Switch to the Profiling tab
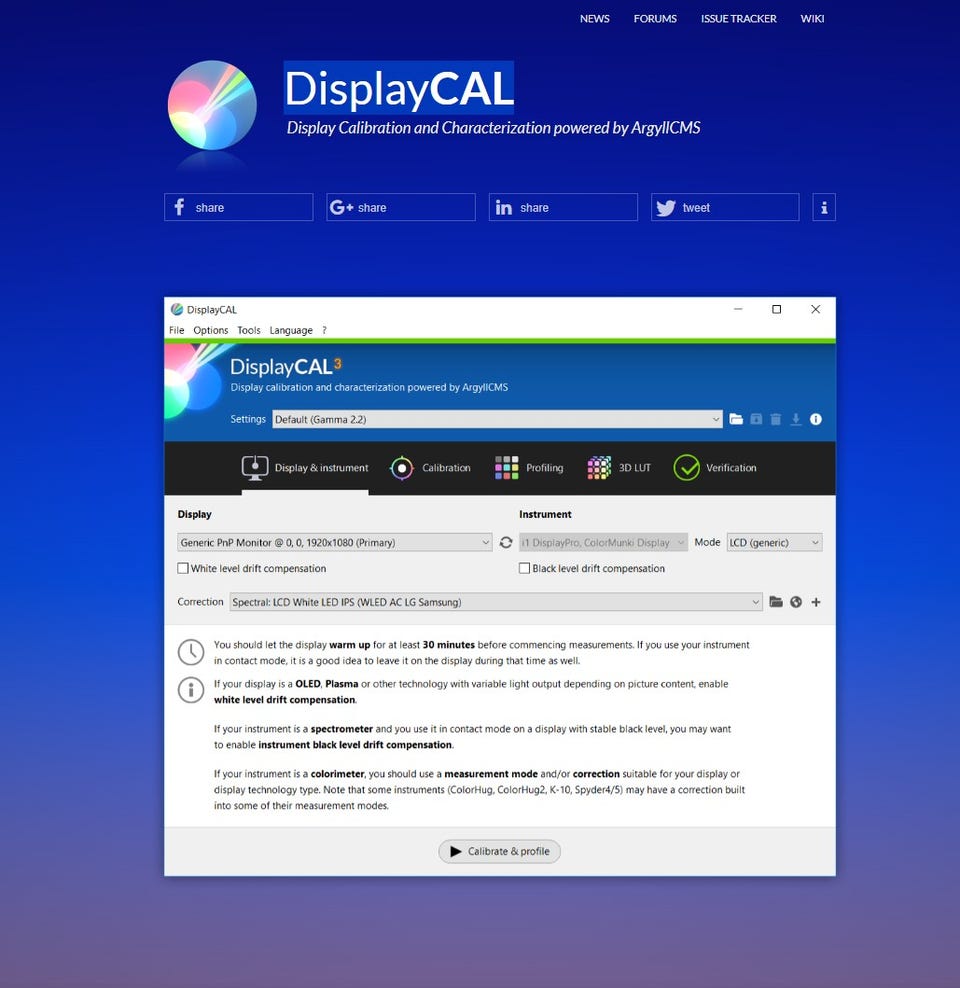 click(x=529, y=468)
